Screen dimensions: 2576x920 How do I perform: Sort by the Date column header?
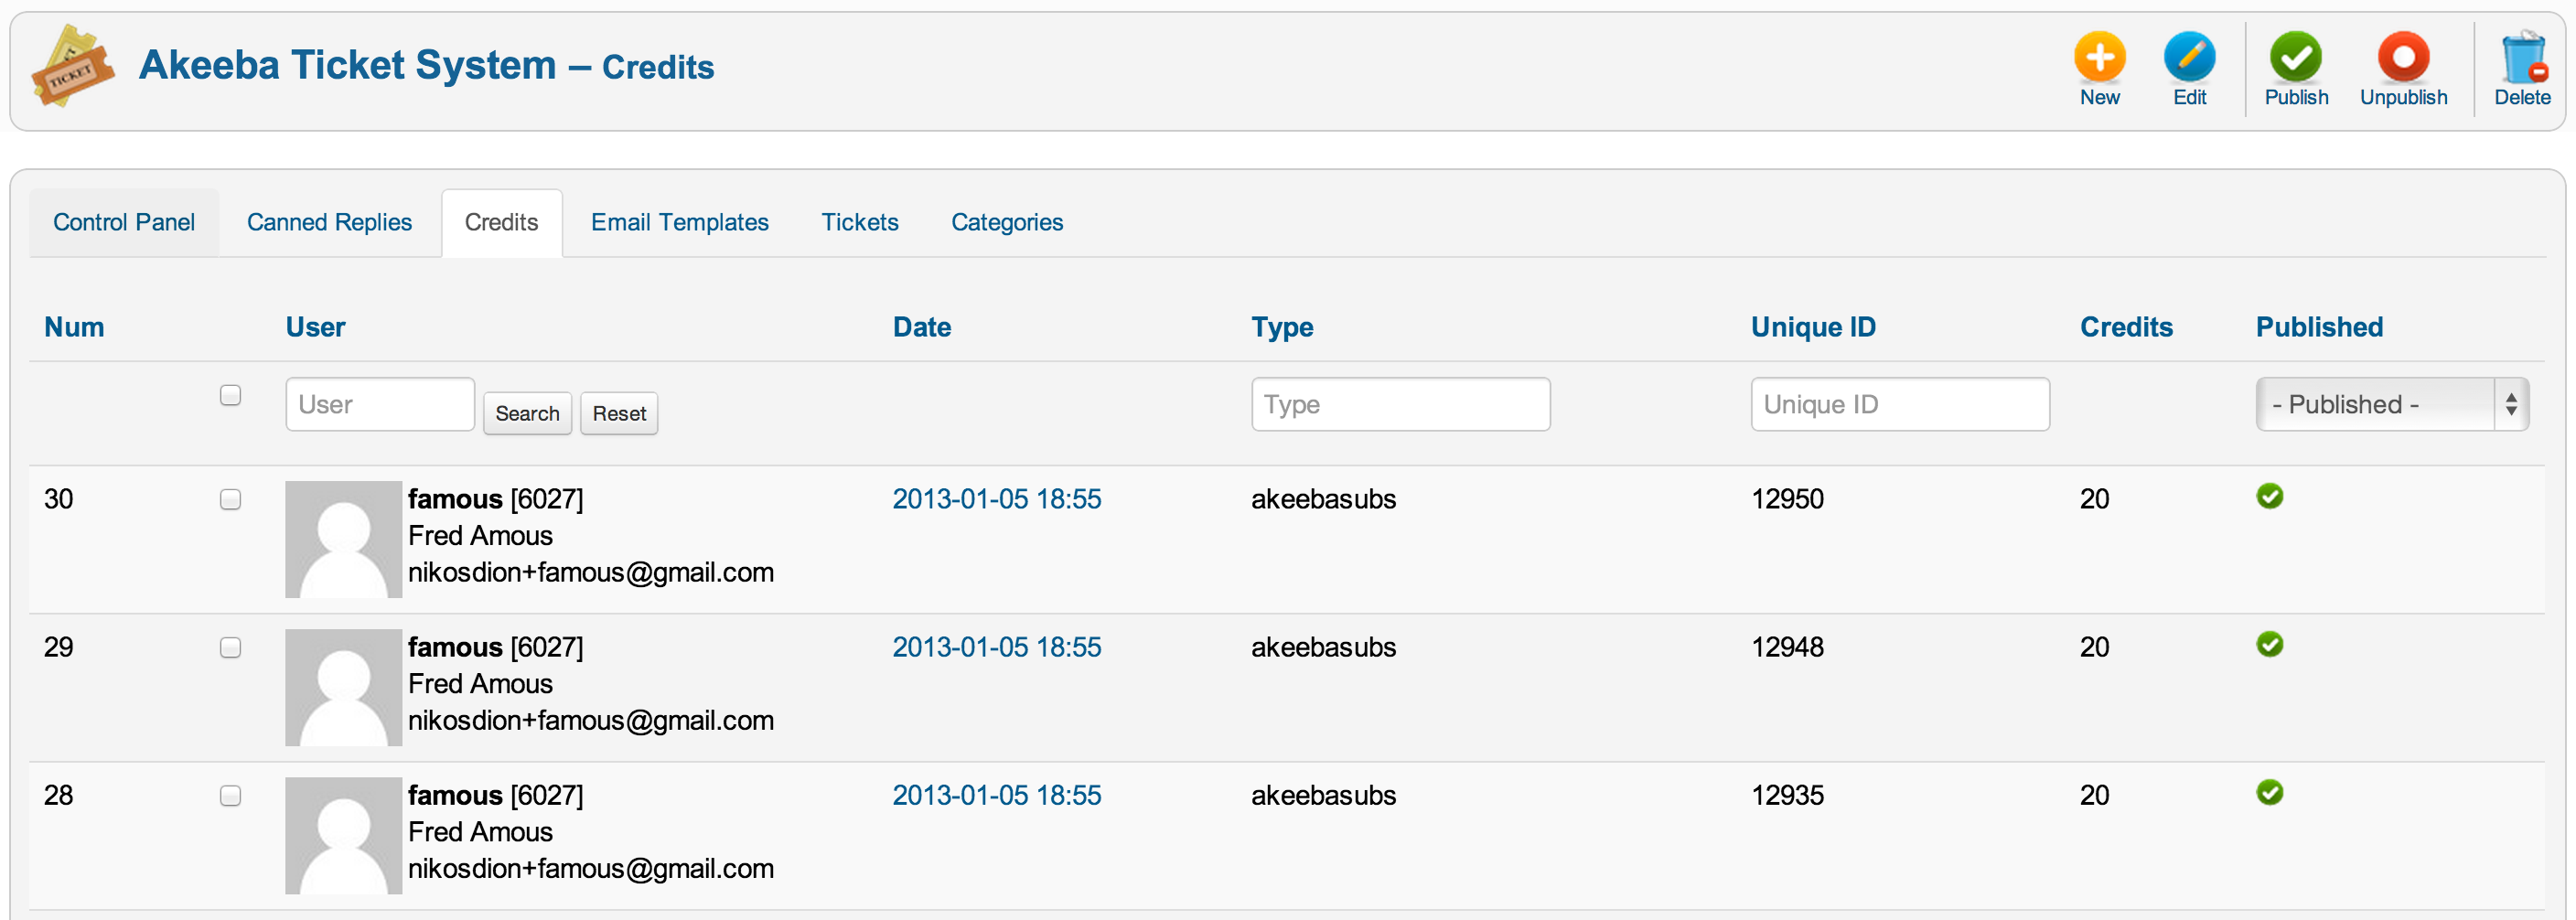click(921, 327)
